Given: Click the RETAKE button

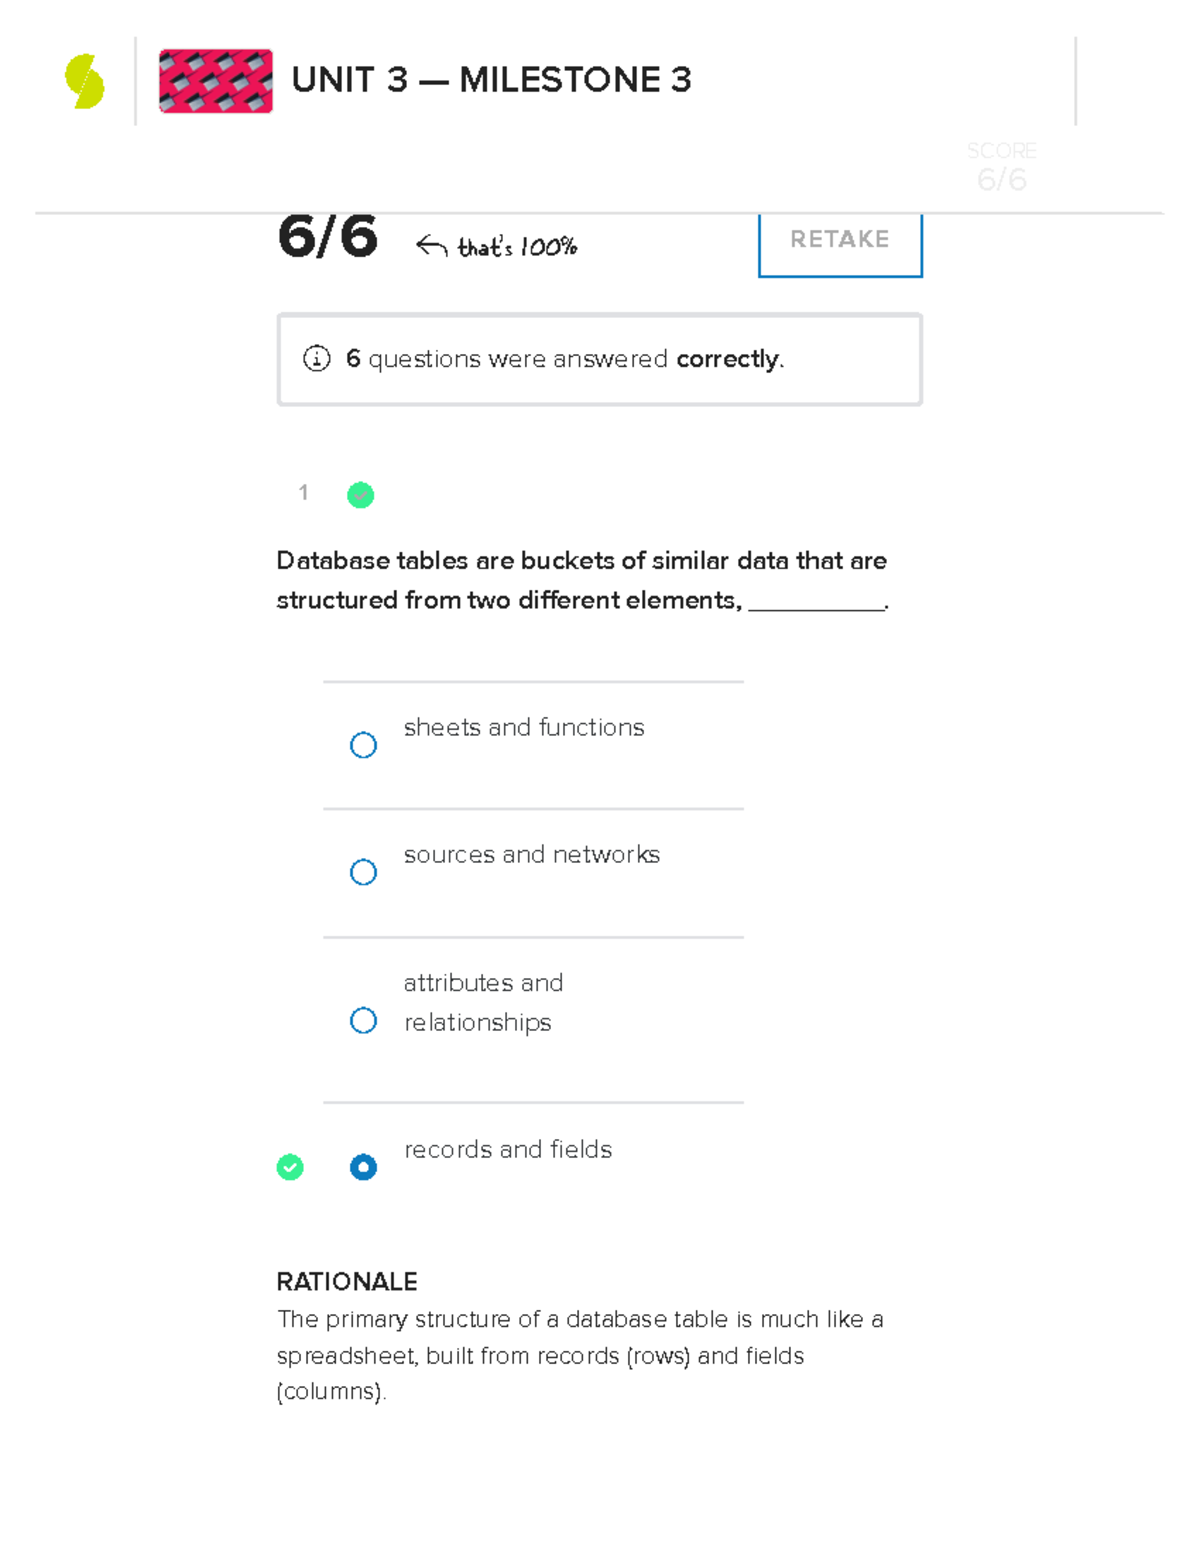Looking at the screenshot, I should click(840, 240).
